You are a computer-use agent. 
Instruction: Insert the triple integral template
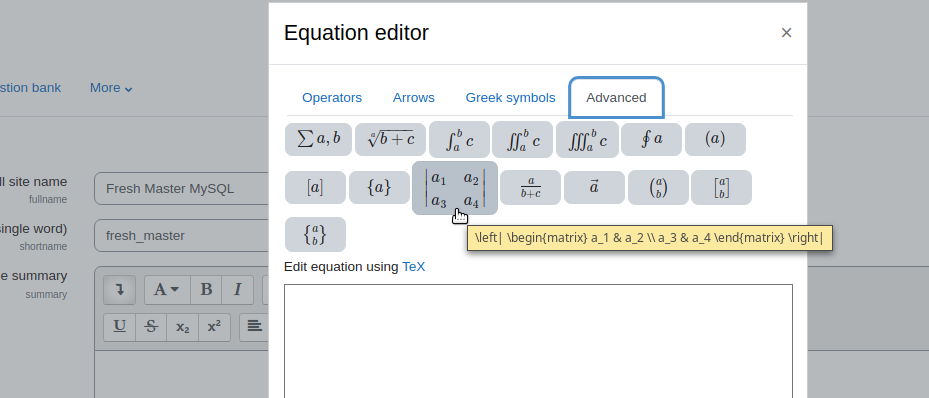[587, 140]
